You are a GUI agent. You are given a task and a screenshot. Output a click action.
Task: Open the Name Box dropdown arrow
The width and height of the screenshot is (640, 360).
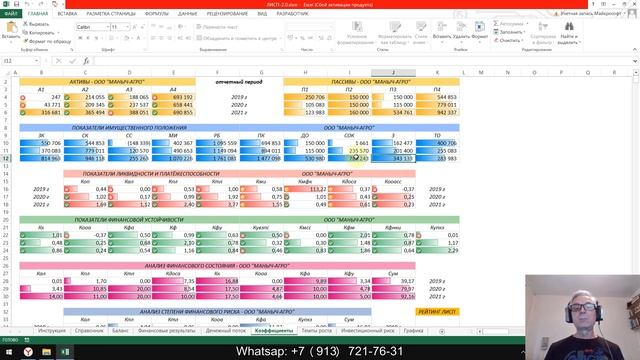tap(36, 61)
